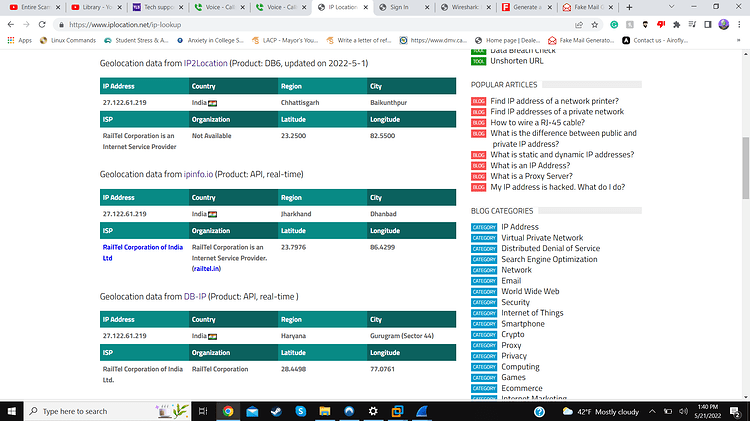Show the hidden bookmarks overflow chevron

[x=739, y=41]
